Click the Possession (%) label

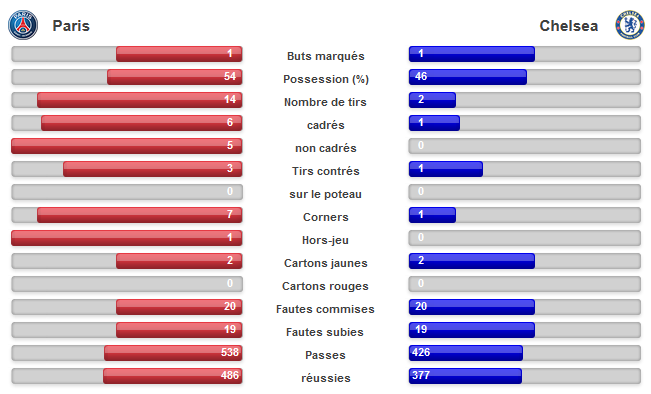pos(326,79)
